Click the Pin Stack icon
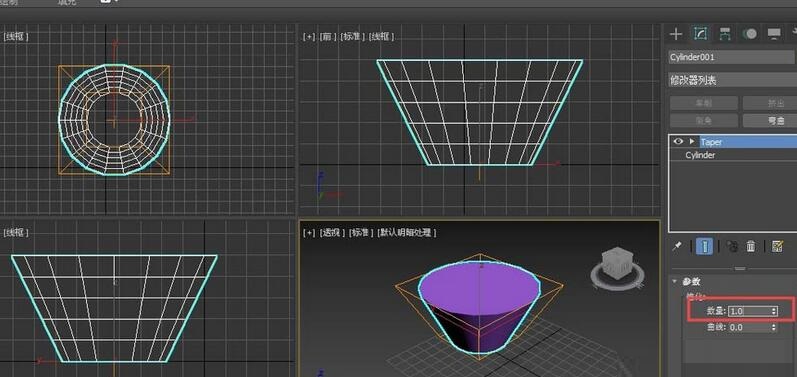This screenshot has width=797, height=377. [677, 246]
